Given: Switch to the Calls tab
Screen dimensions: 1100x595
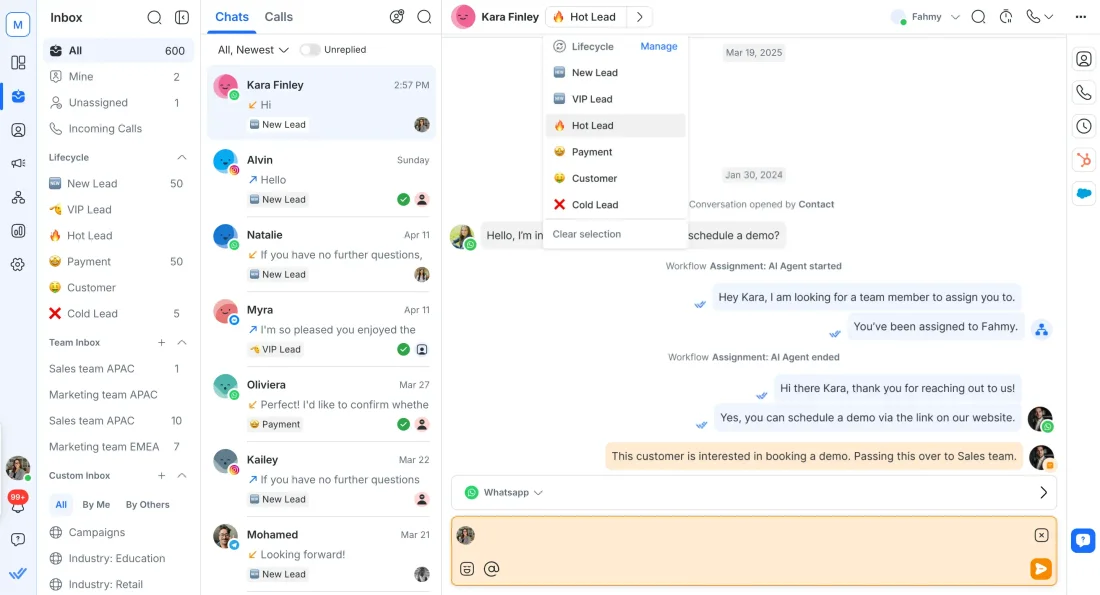Looking at the screenshot, I should click(x=278, y=17).
